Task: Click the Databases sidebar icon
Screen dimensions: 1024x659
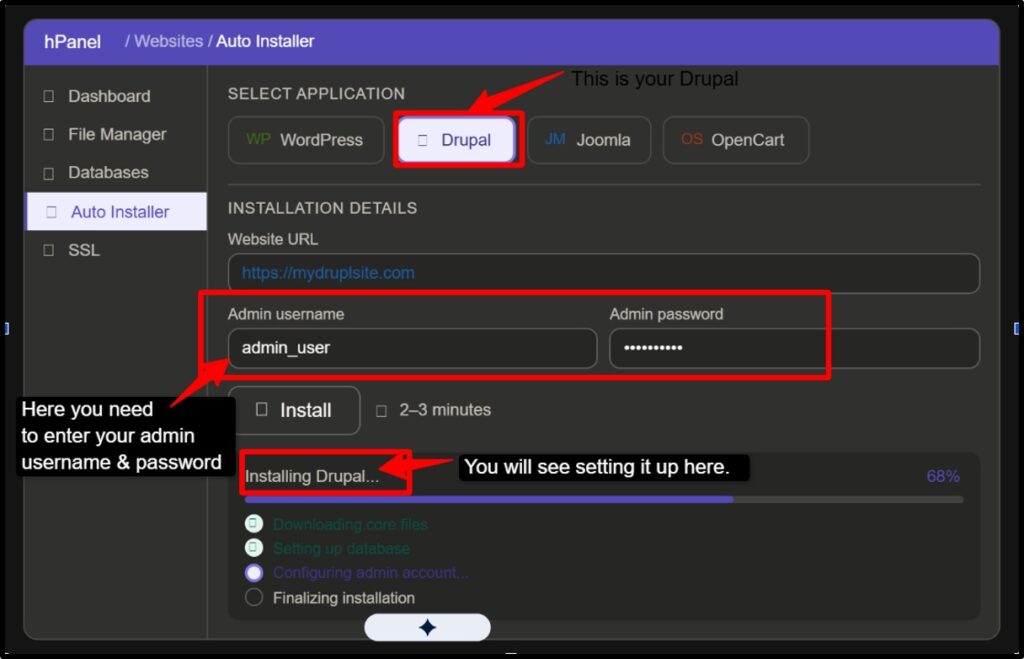Action: pos(48,173)
